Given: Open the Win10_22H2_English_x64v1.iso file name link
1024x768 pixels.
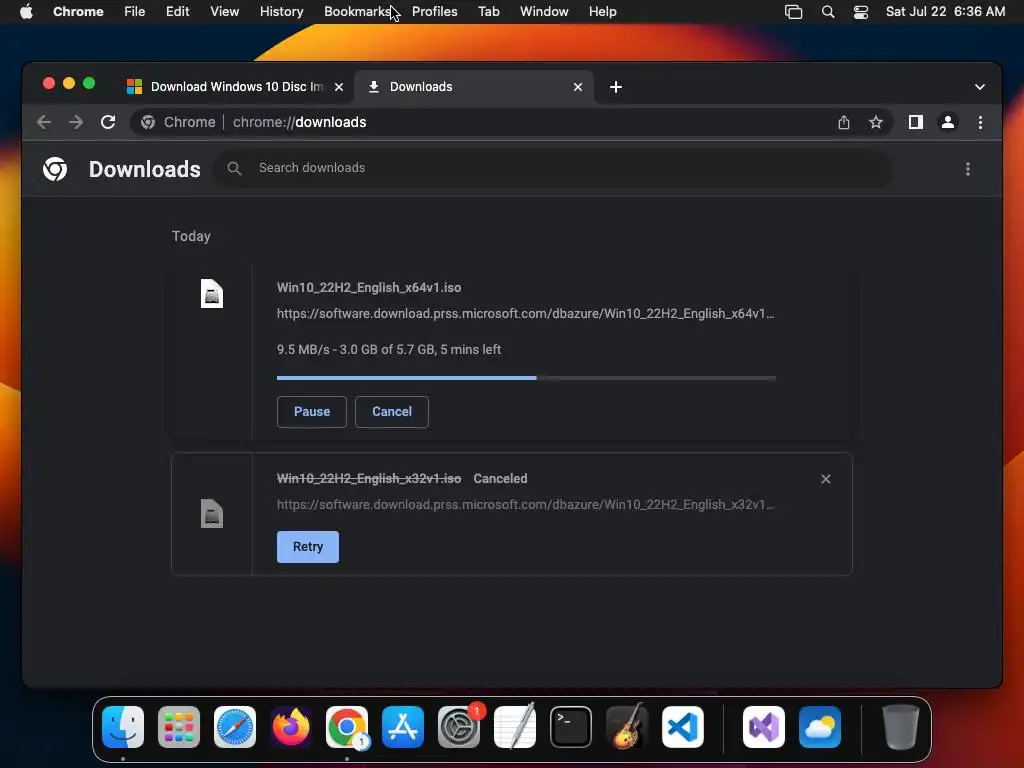Looking at the screenshot, I should pyautogui.click(x=369, y=287).
